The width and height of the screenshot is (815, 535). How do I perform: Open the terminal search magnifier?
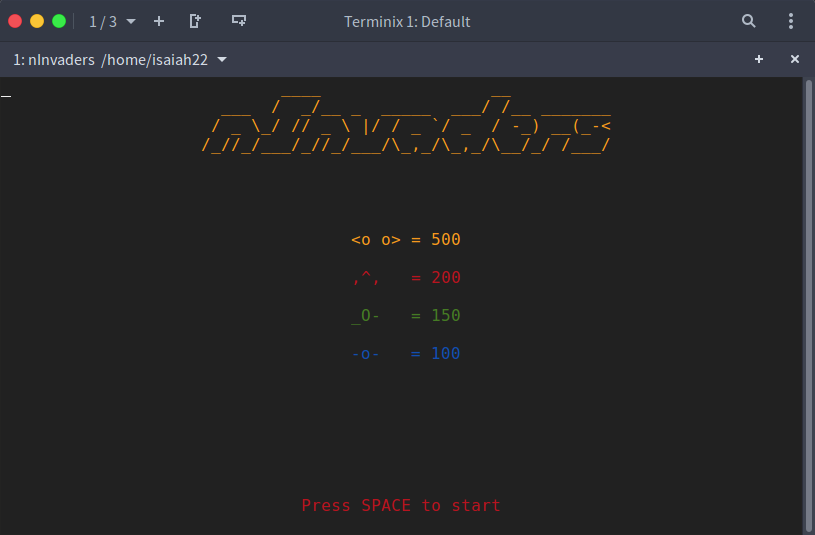tap(748, 21)
